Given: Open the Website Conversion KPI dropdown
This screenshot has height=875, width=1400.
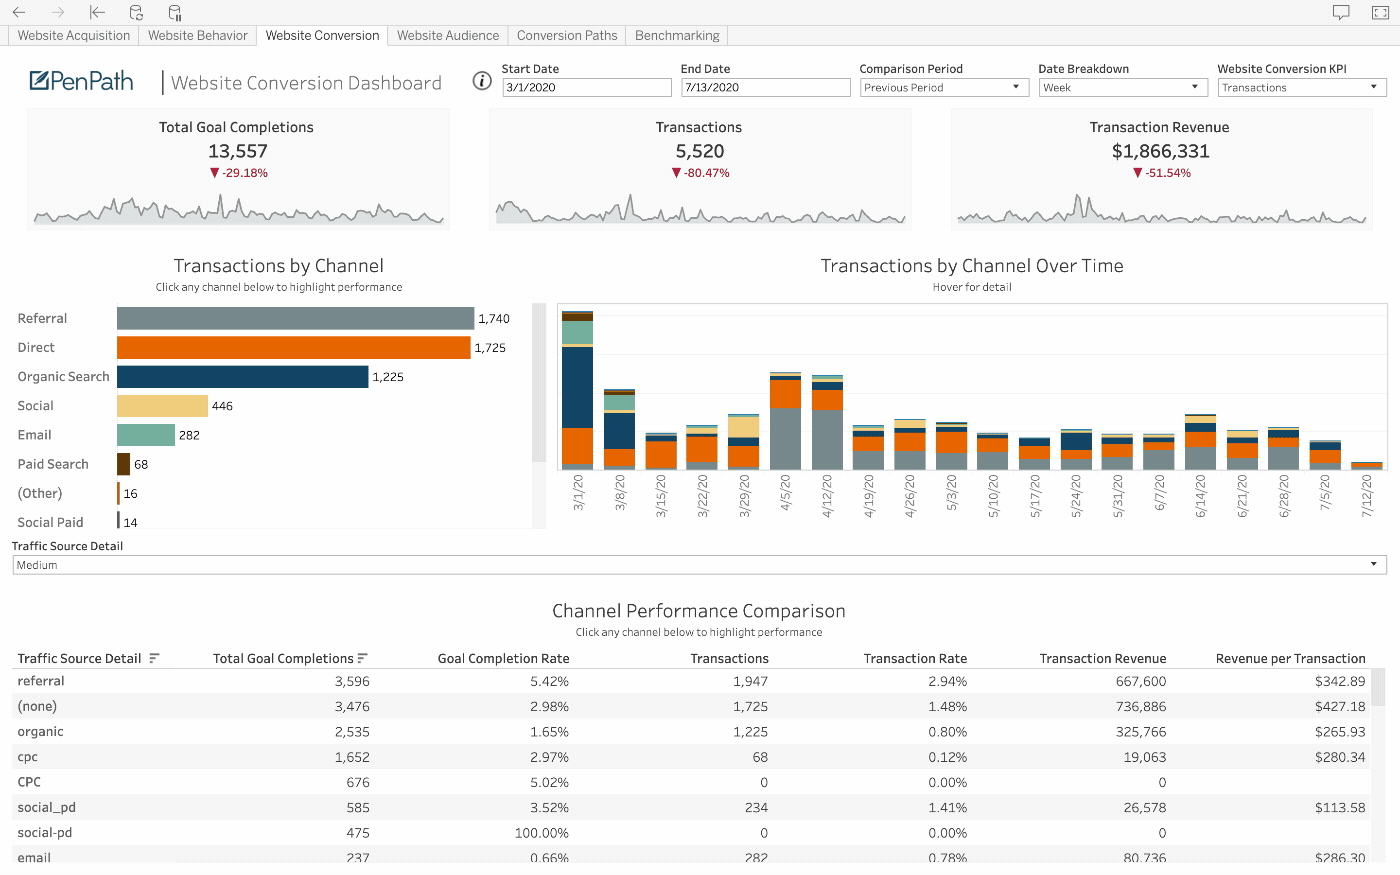Looking at the screenshot, I should pos(1302,87).
